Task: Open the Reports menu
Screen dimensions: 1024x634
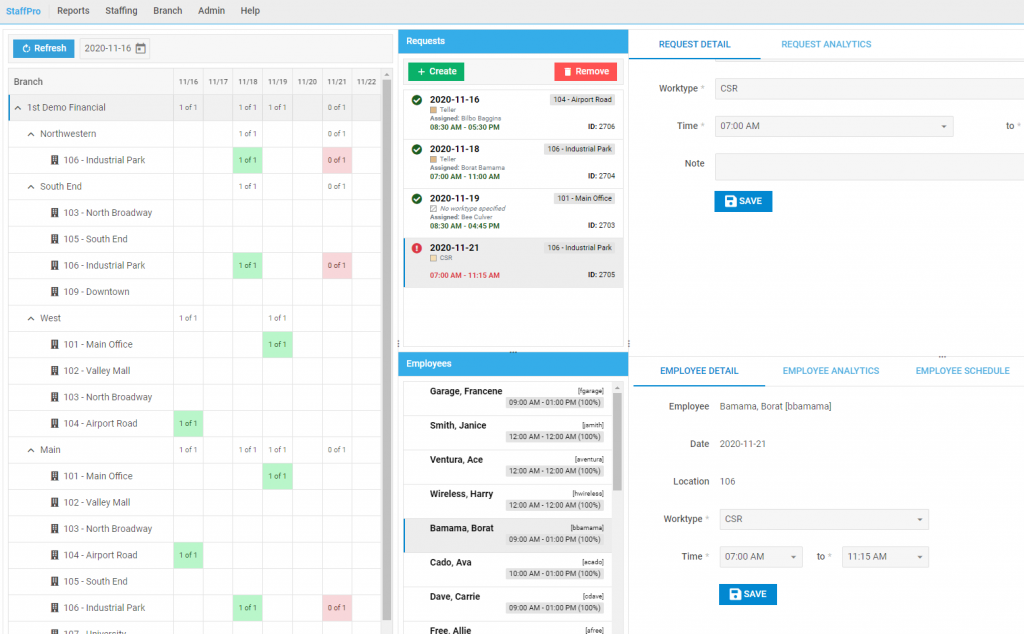Action: coord(72,11)
